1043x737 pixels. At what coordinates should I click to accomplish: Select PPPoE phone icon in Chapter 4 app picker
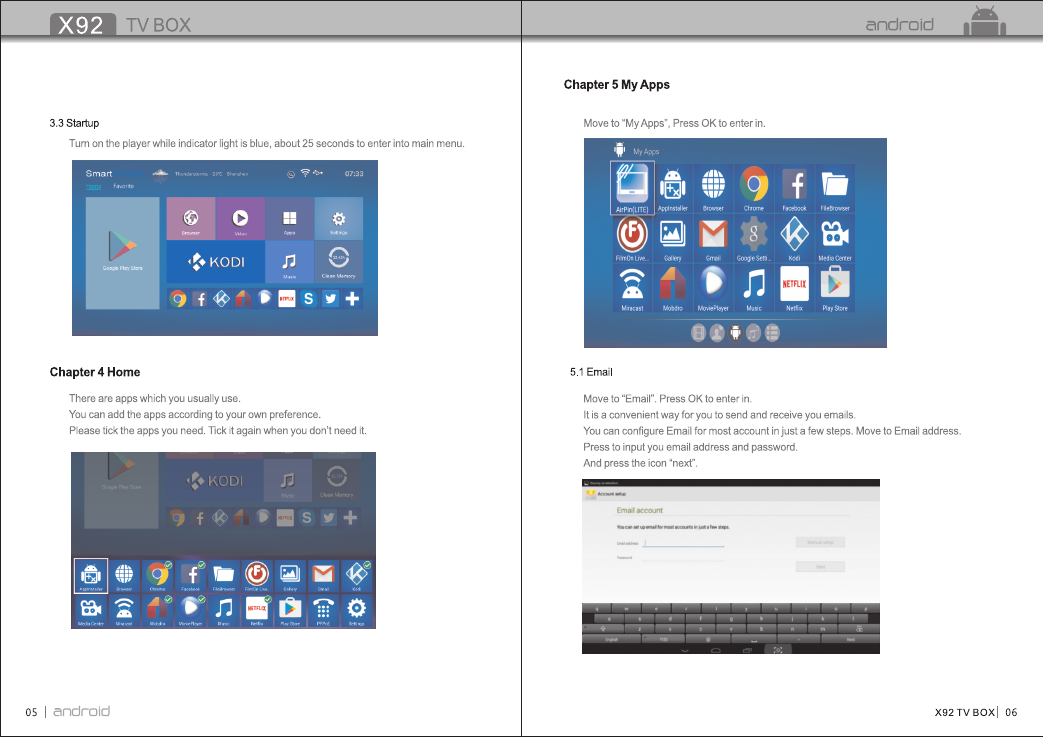(x=323, y=611)
